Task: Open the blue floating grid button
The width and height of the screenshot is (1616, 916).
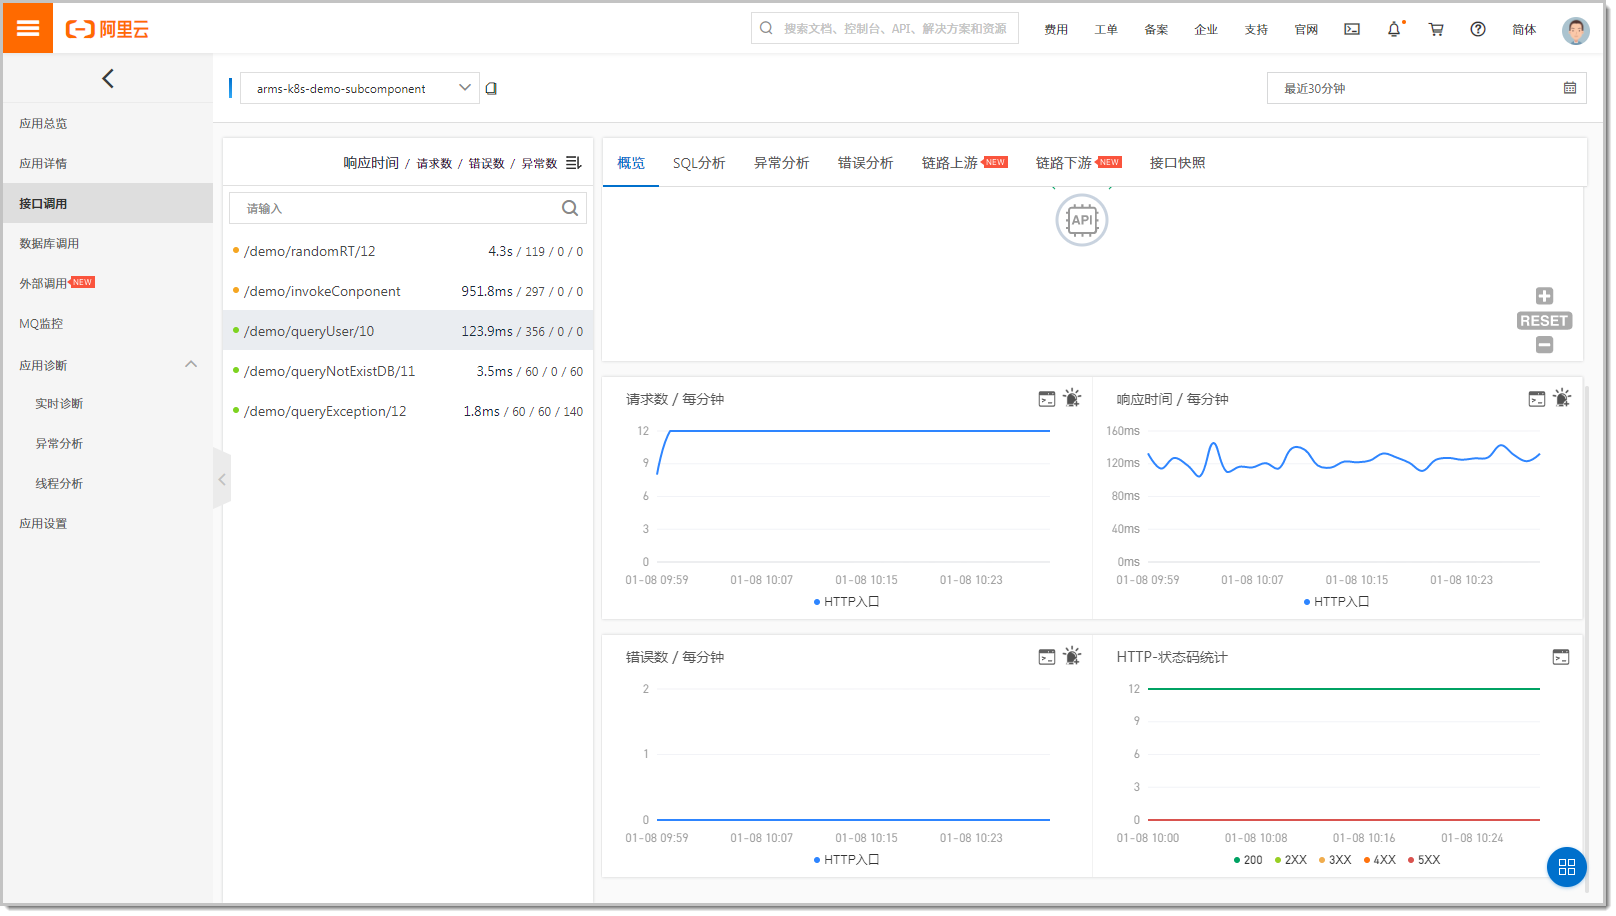Action: pos(1567,867)
